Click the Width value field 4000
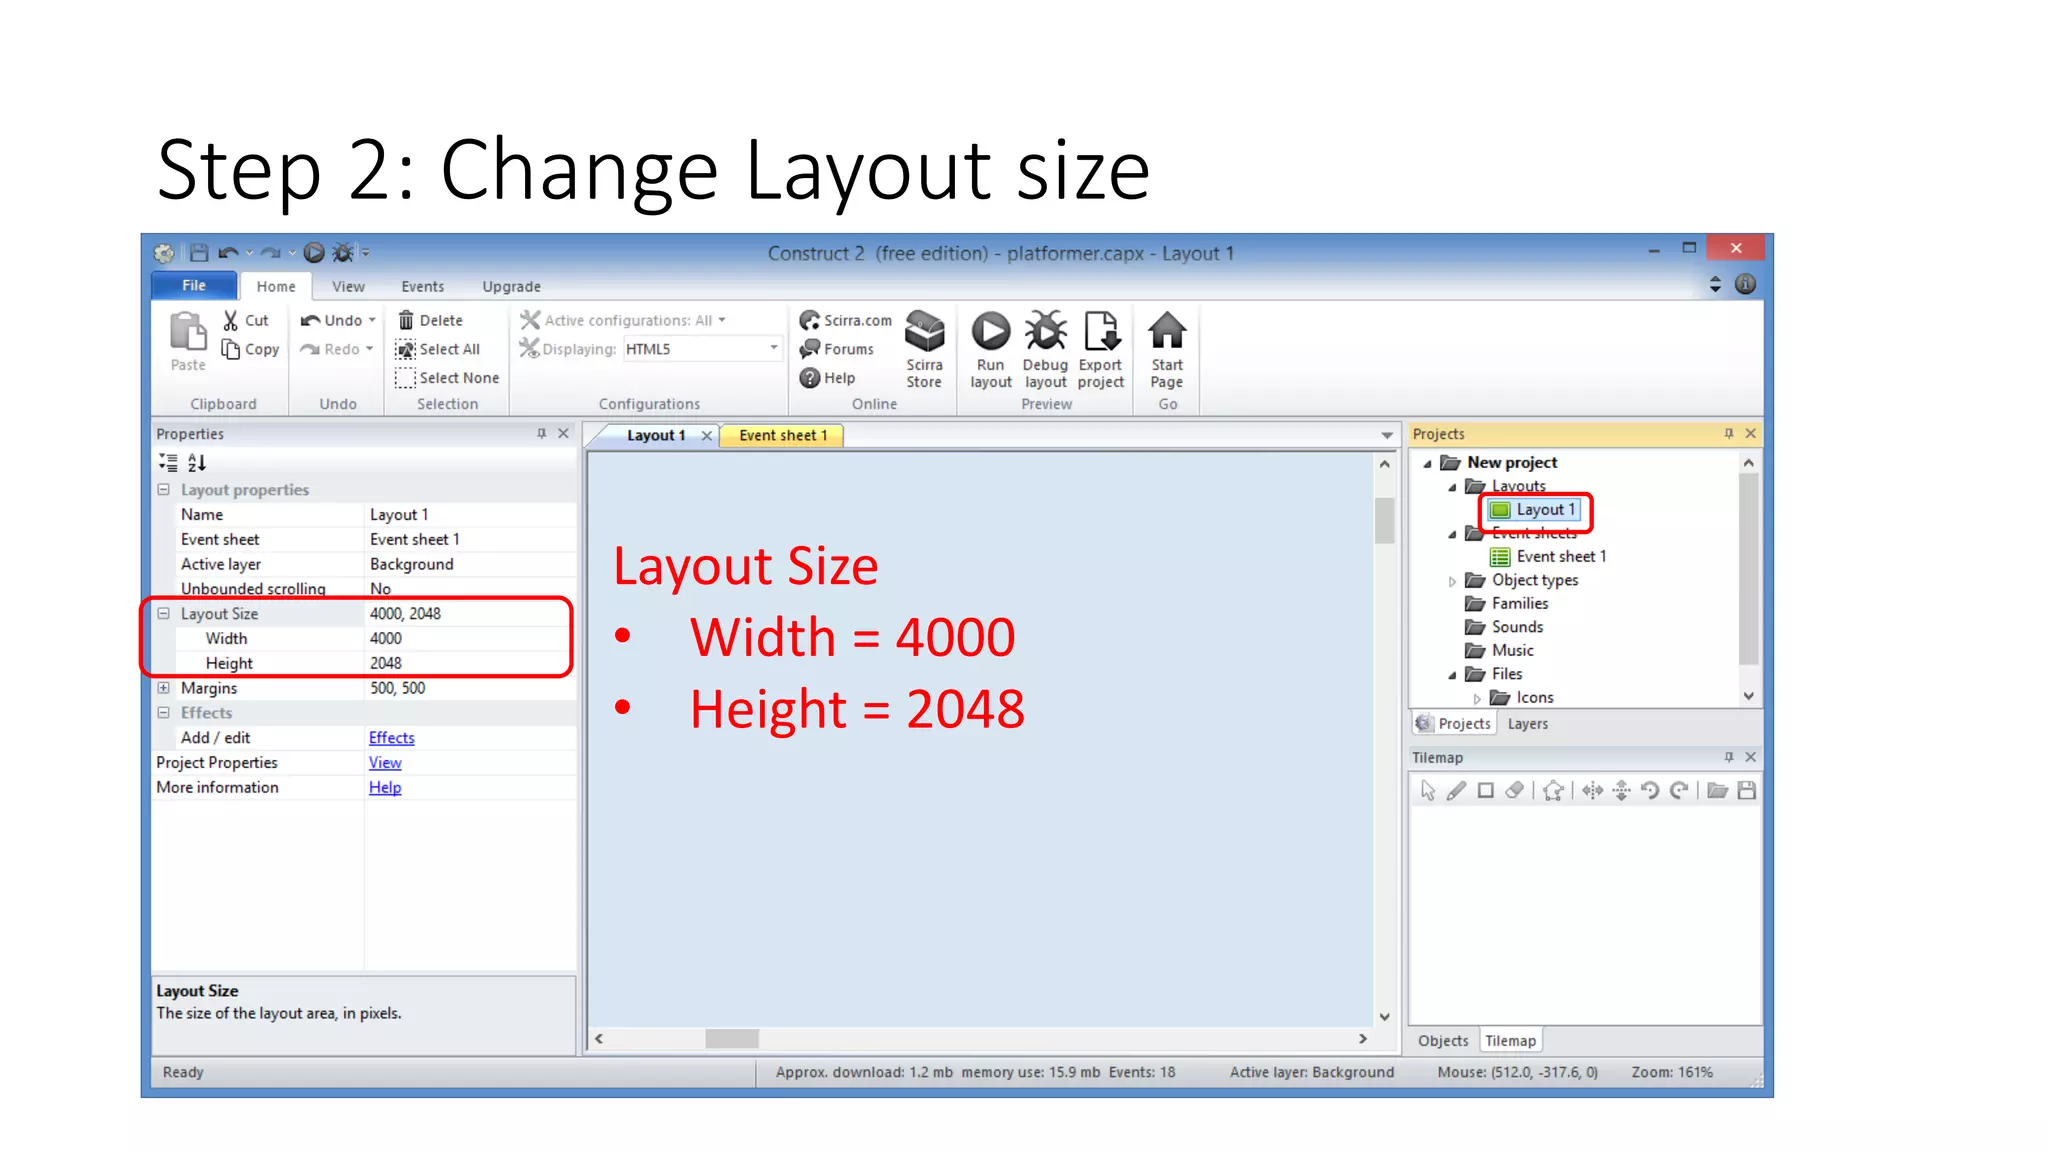The height and width of the screenshot is (1152, 2048). 469,639
